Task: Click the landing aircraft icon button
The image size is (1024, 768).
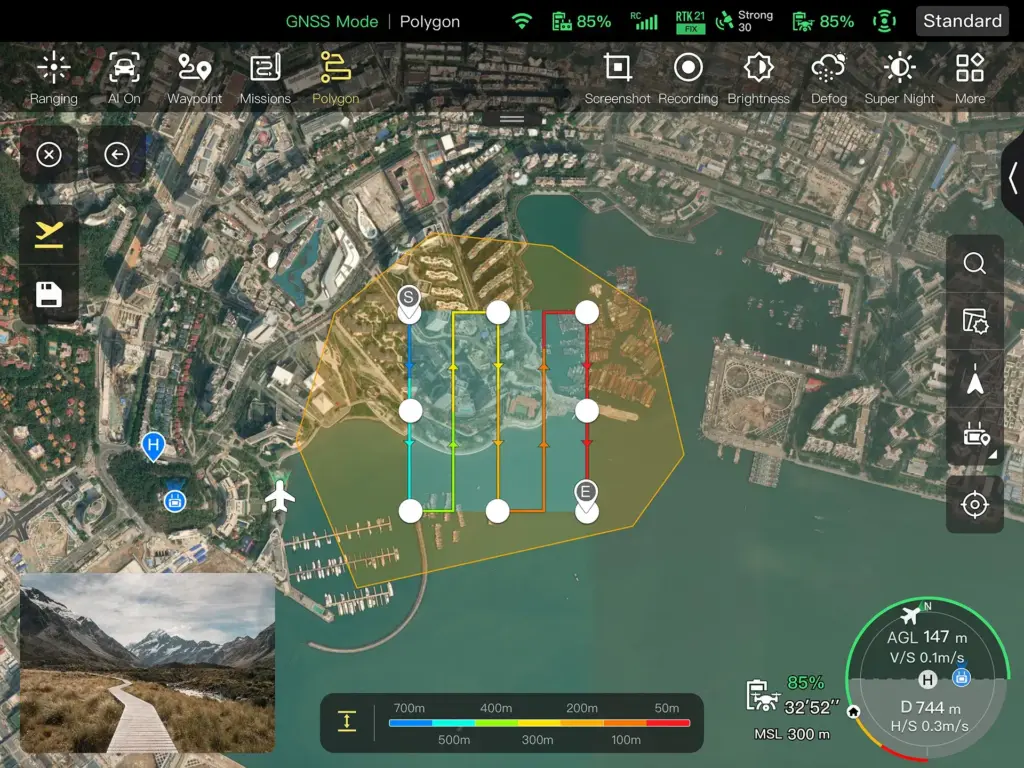Action: 49,235
